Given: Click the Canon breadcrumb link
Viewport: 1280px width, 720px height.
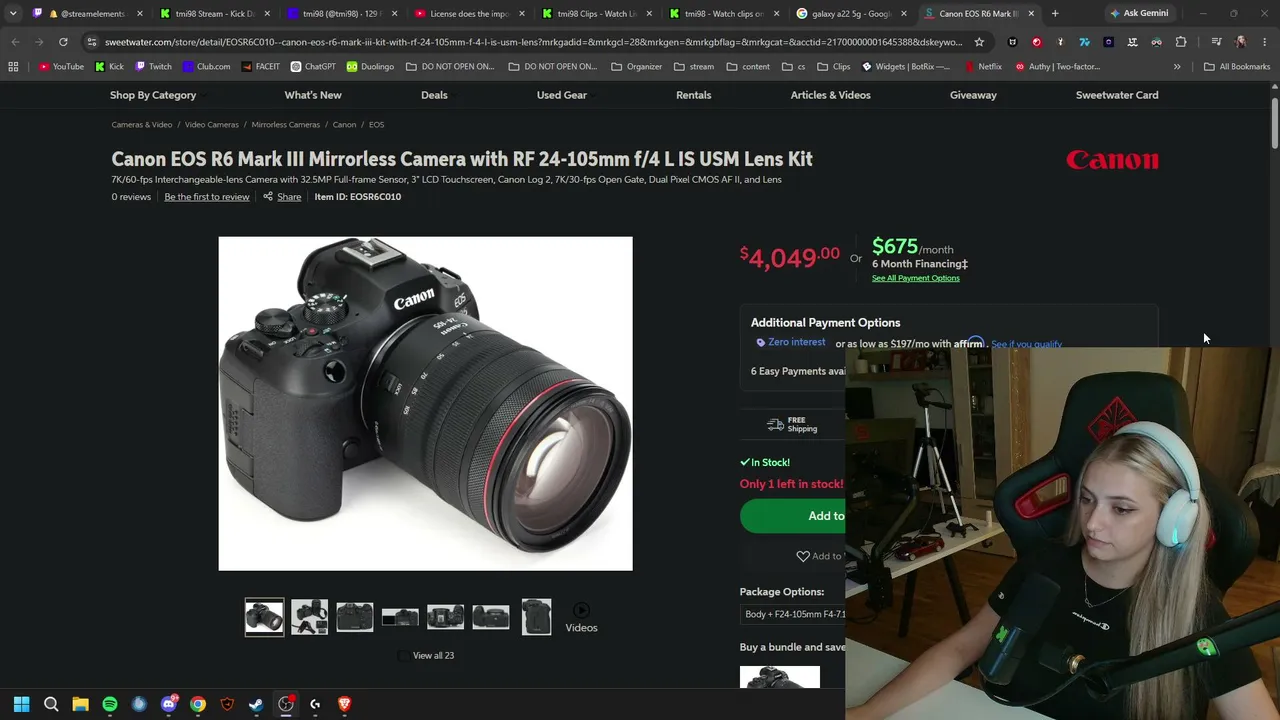Looking at the screenshot, I should (344, 125).
